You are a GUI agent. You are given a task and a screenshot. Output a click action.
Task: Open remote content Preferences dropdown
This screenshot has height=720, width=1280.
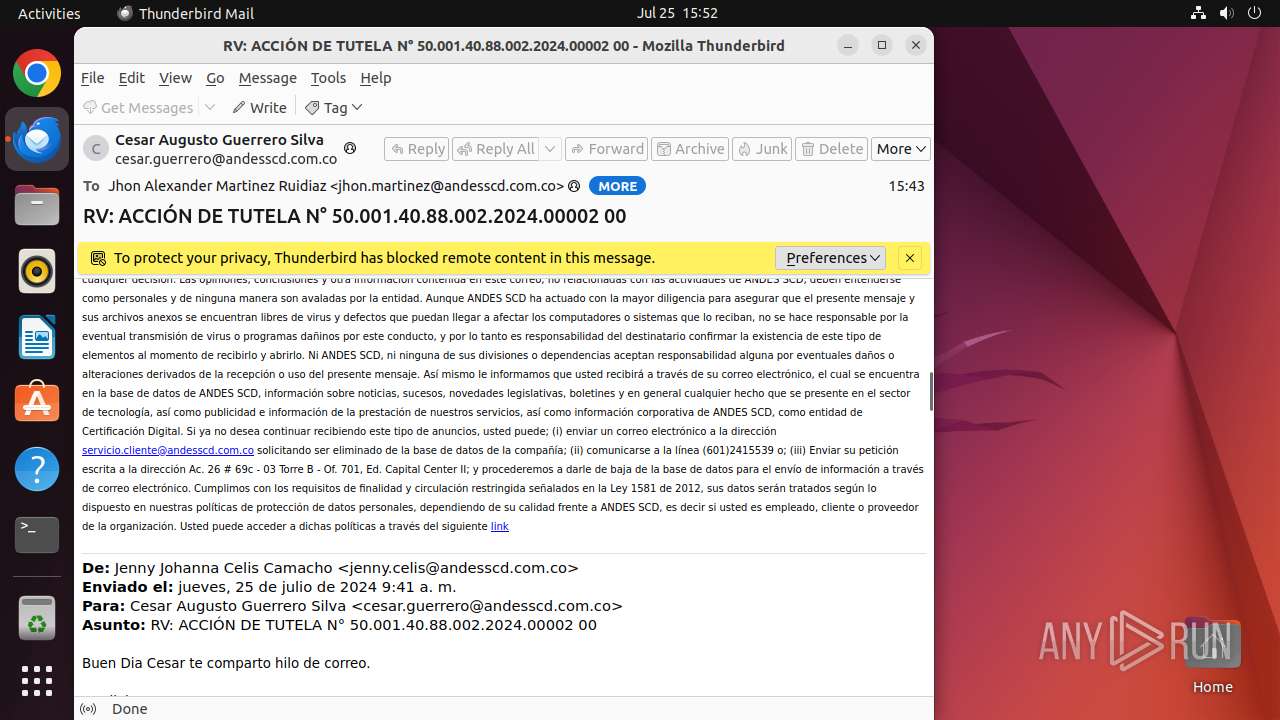click(x=830, y=258)
